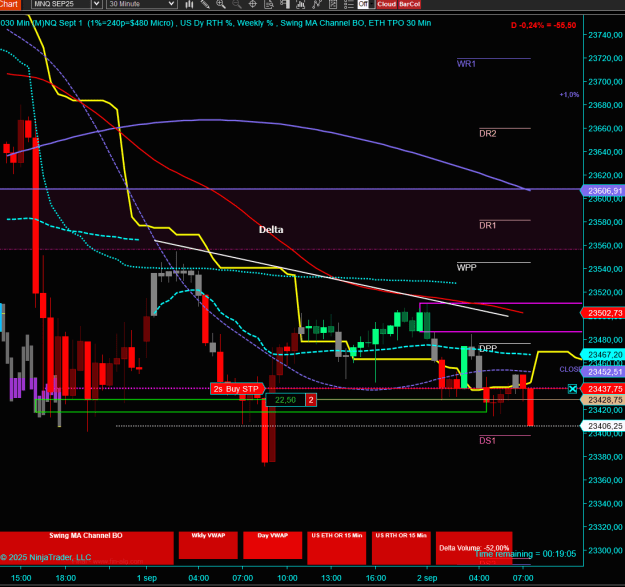The image size is (625, 587).
Task: Click the cyan X order cancel marker
Action: (x=572, y=389)
